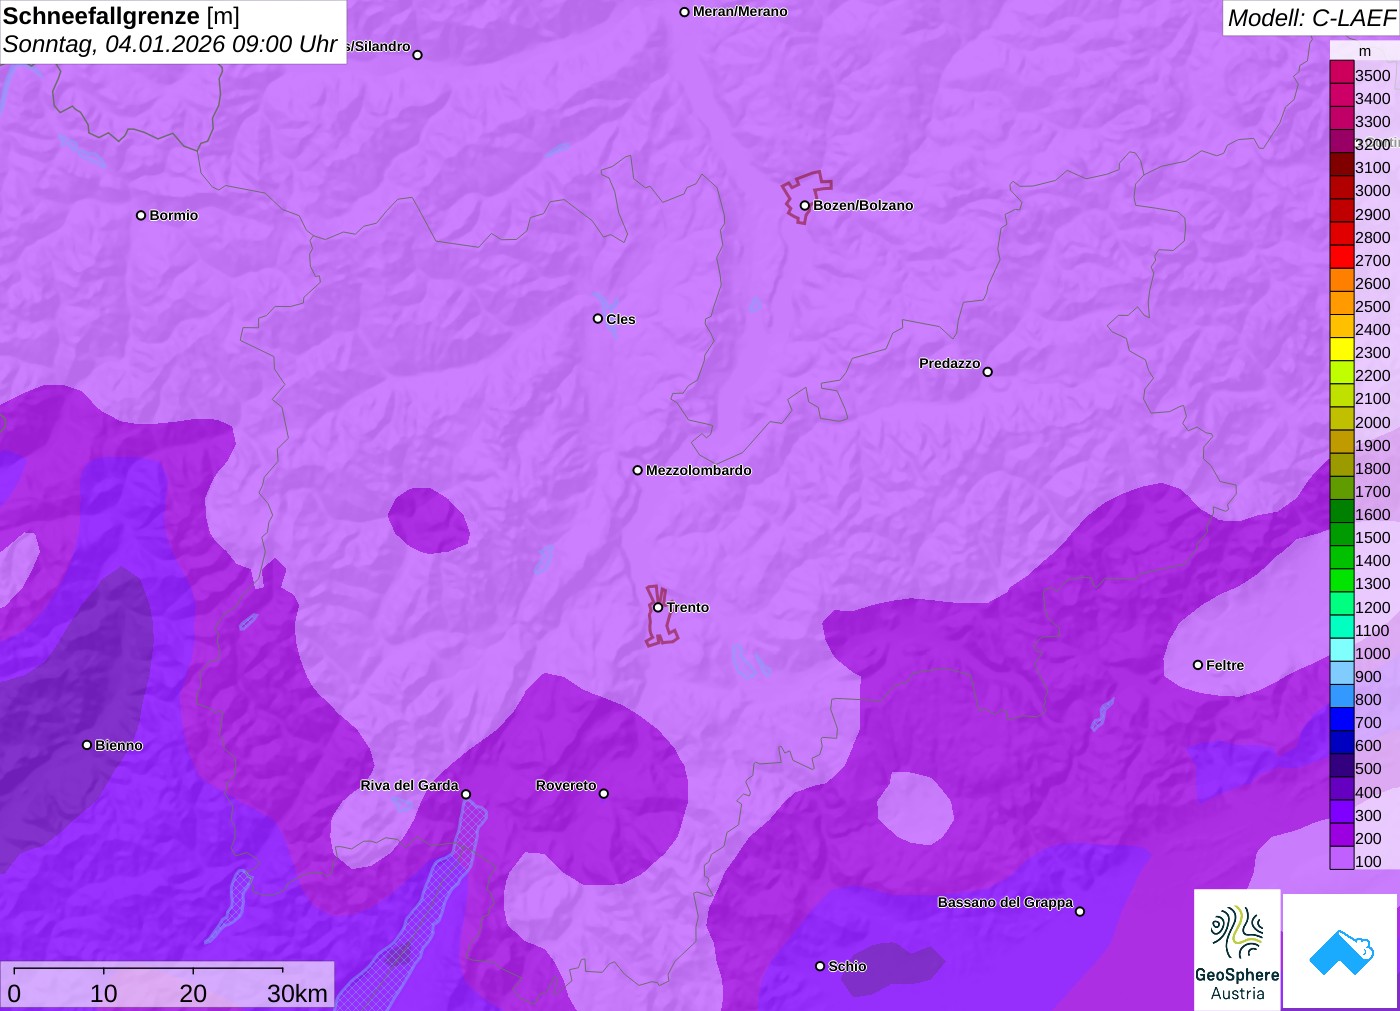Click the Modell: C-LAEF label
Viewport: 1400px width, 1011px height.
(1311, 18)
